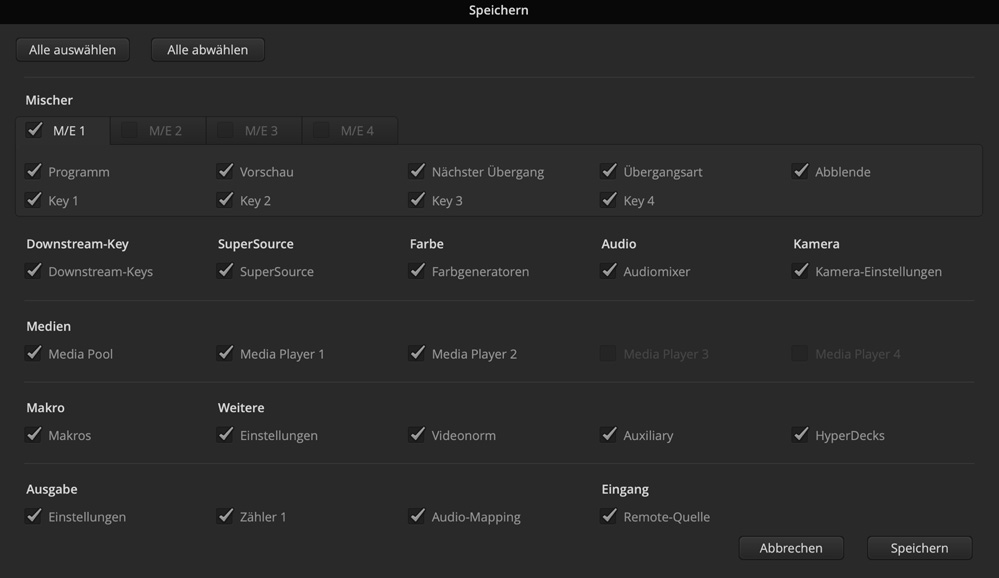Toggle the Abblende checkbox
Viewport: 999px width, 578px height.
click(801, 171)
